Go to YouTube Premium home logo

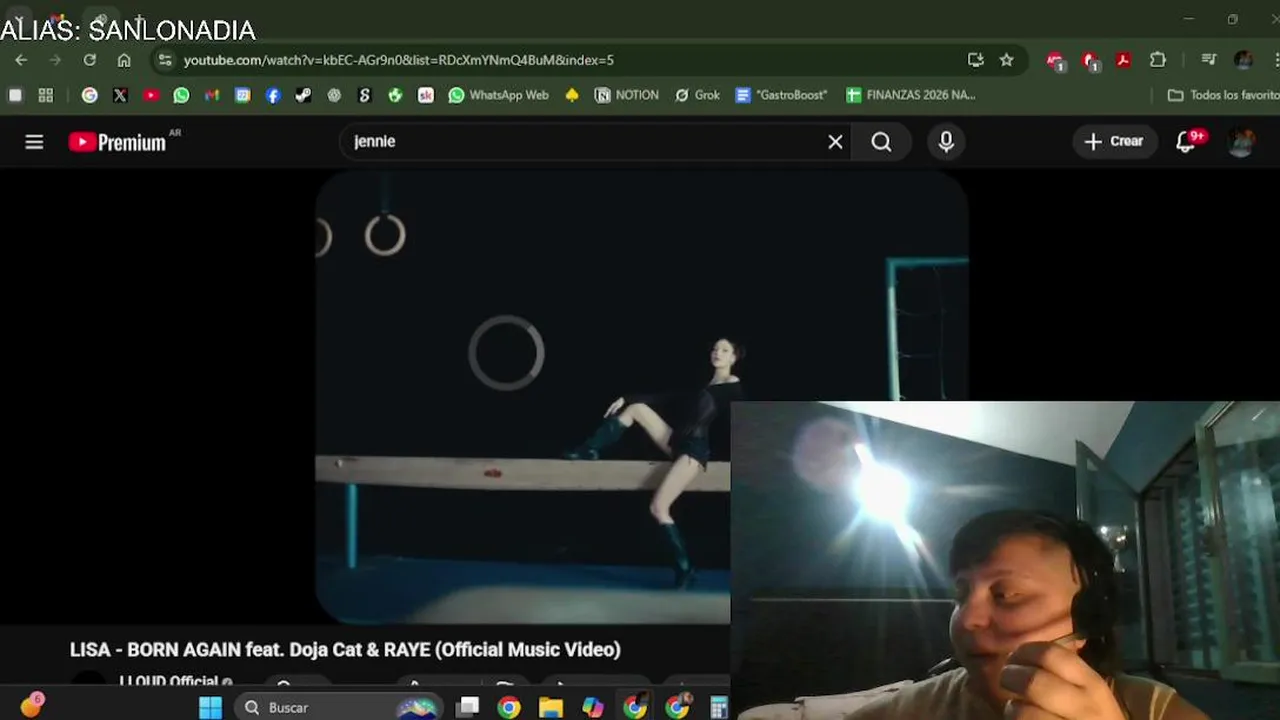tap(119, 142)
